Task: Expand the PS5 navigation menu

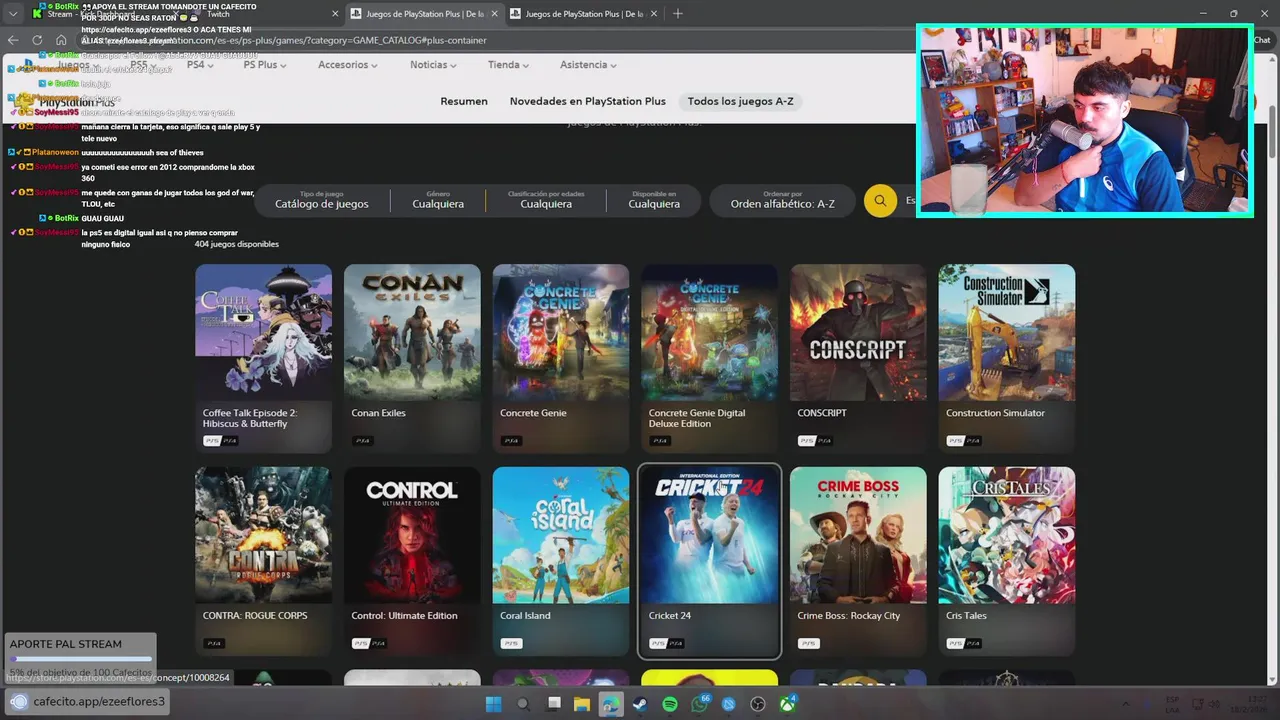Action: click(144, 65)
